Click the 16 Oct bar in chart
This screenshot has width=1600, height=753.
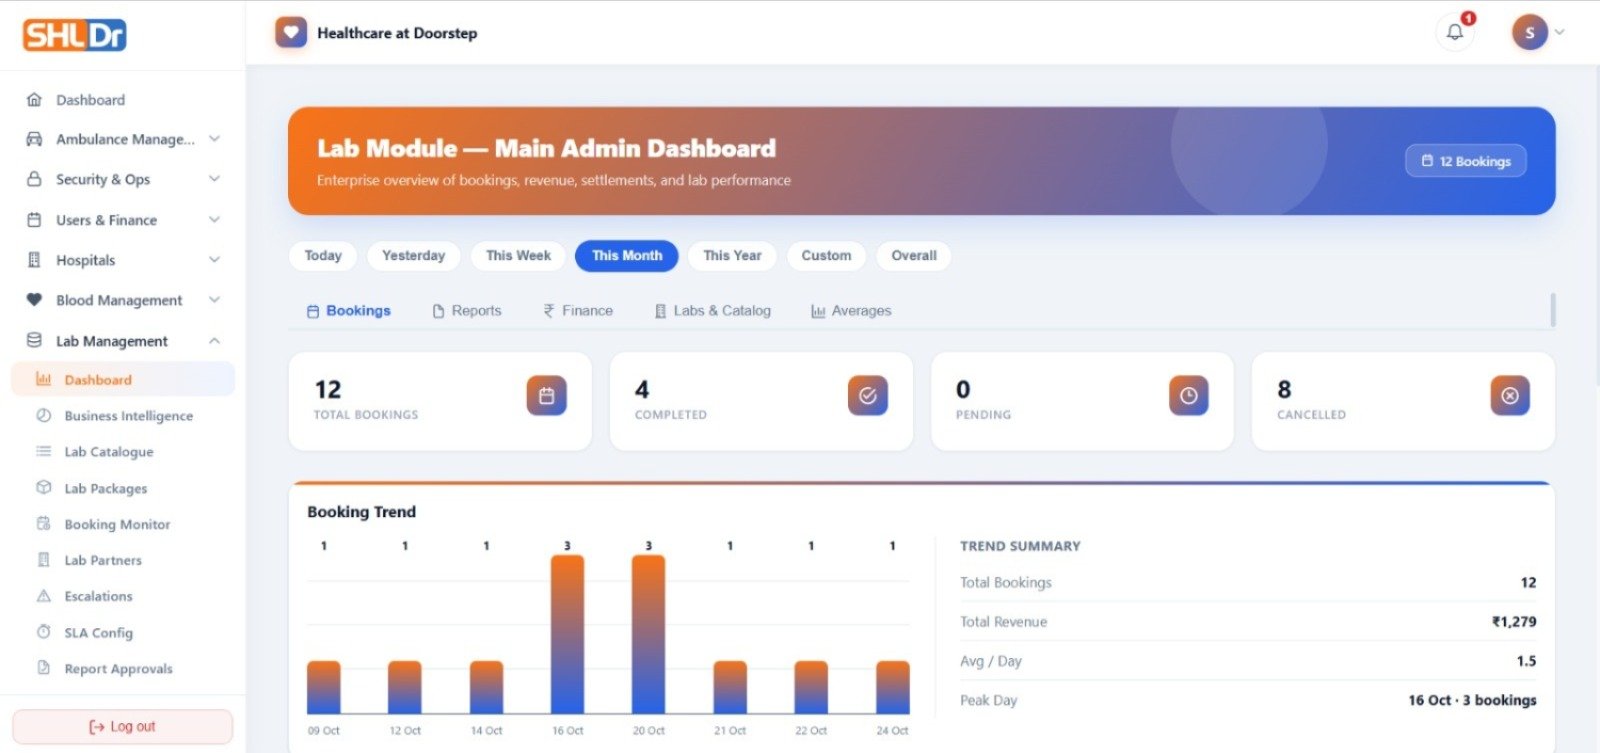(567, 634)
